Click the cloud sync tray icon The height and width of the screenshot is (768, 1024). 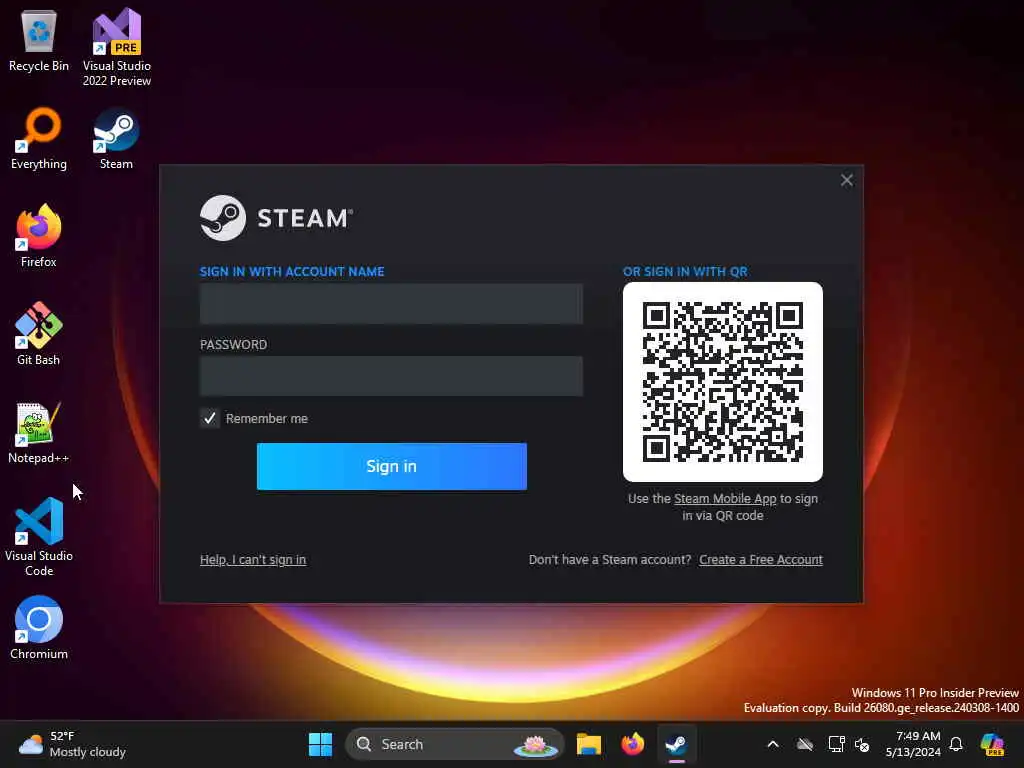805,744
